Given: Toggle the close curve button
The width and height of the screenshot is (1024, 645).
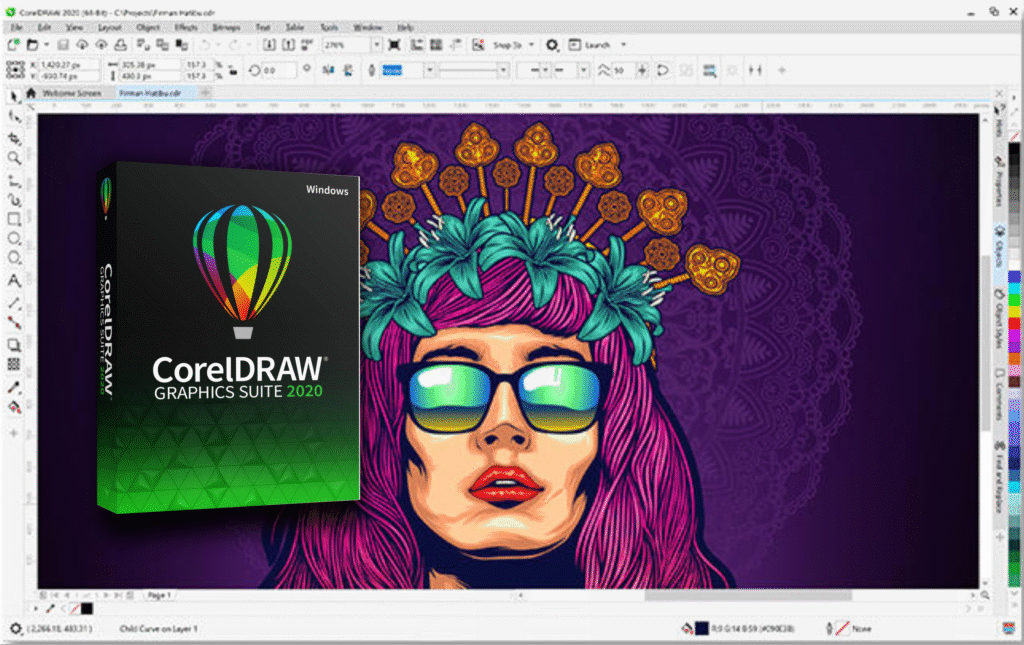Looking at the screenshot, I should tap(663, 70).
